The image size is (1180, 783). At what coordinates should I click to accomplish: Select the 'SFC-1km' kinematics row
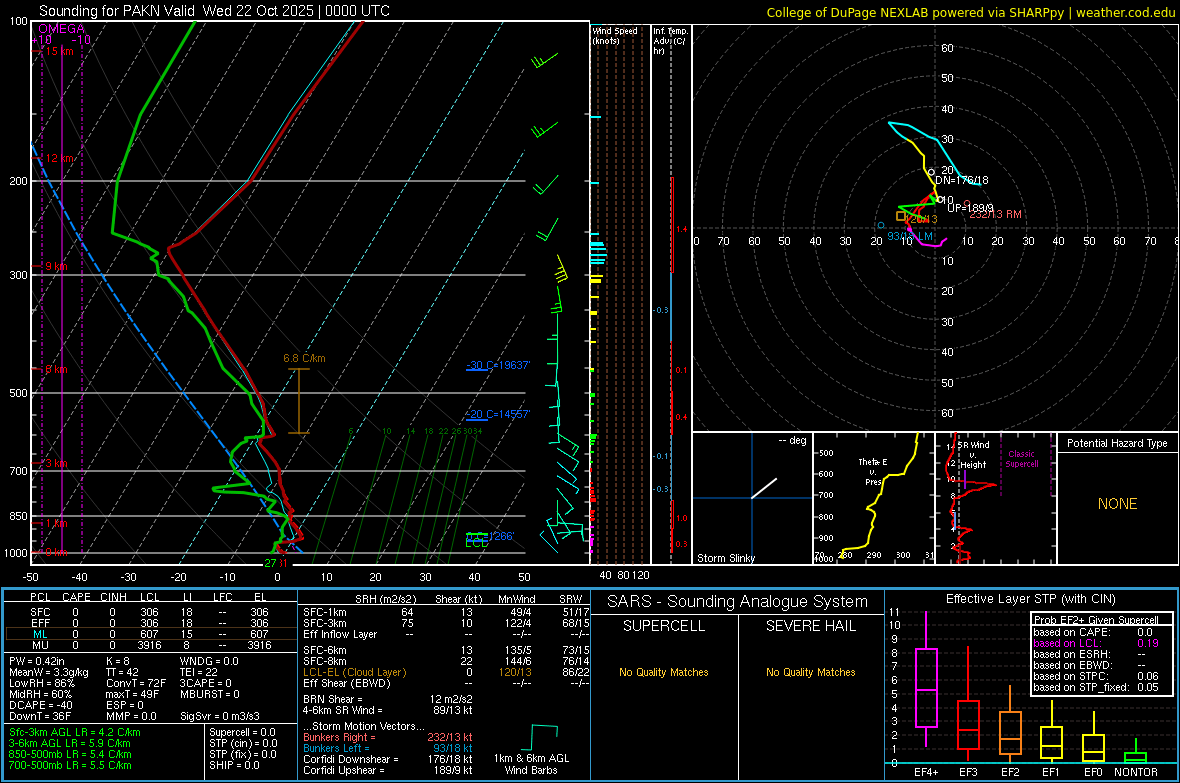[446, 612]
